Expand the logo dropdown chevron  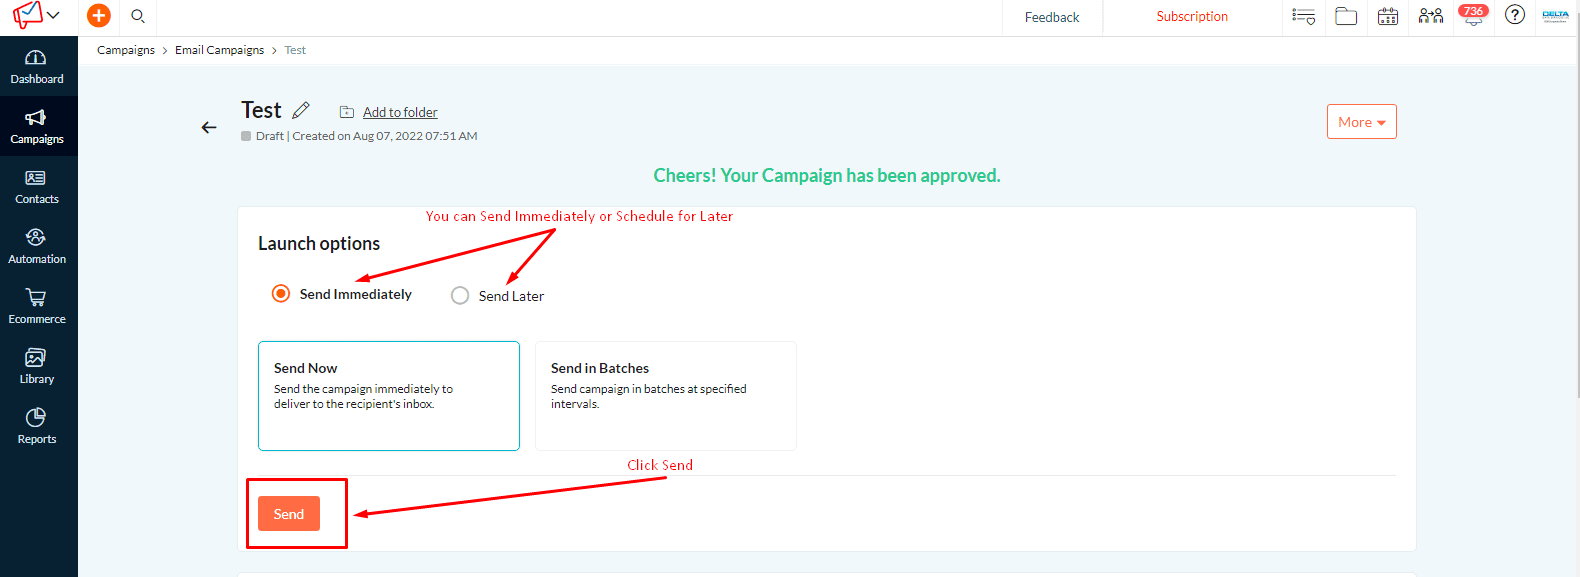53,15
